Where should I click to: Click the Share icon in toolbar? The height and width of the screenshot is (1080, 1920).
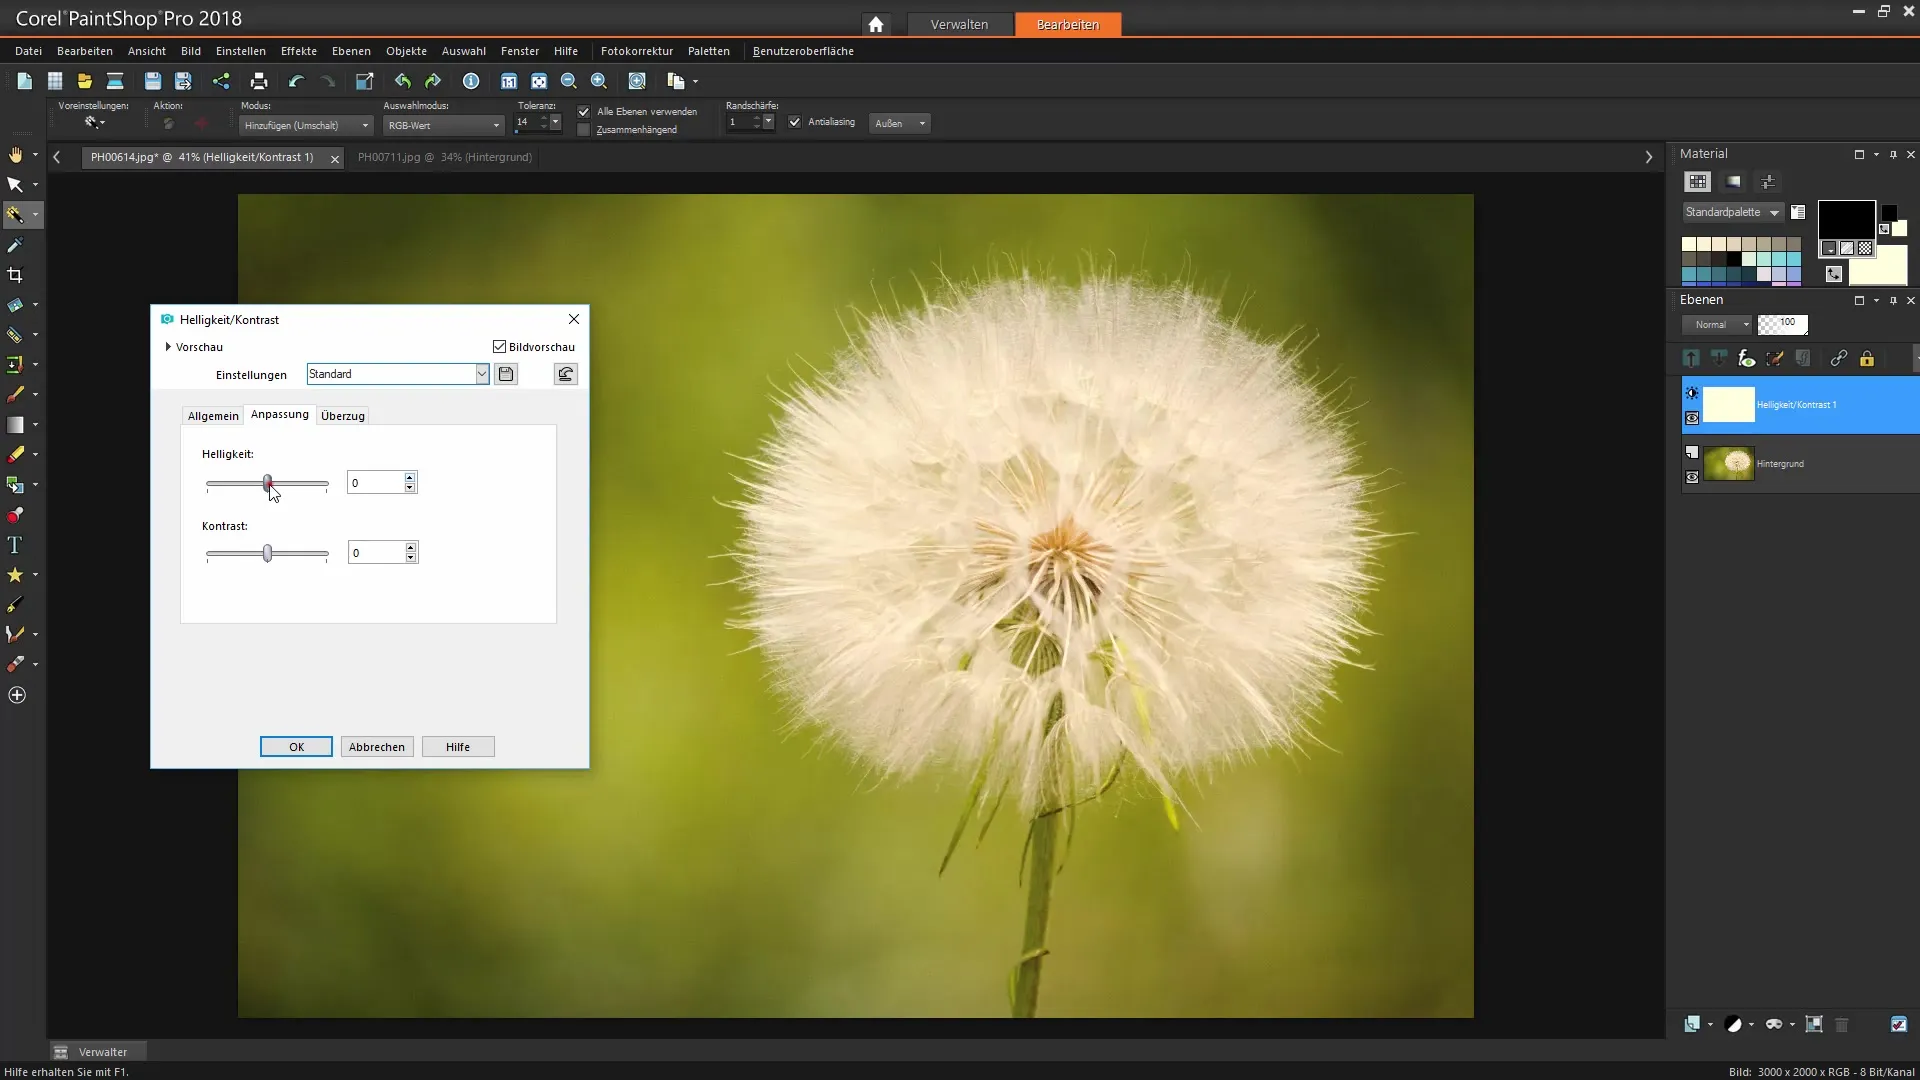tap(221, 81)
